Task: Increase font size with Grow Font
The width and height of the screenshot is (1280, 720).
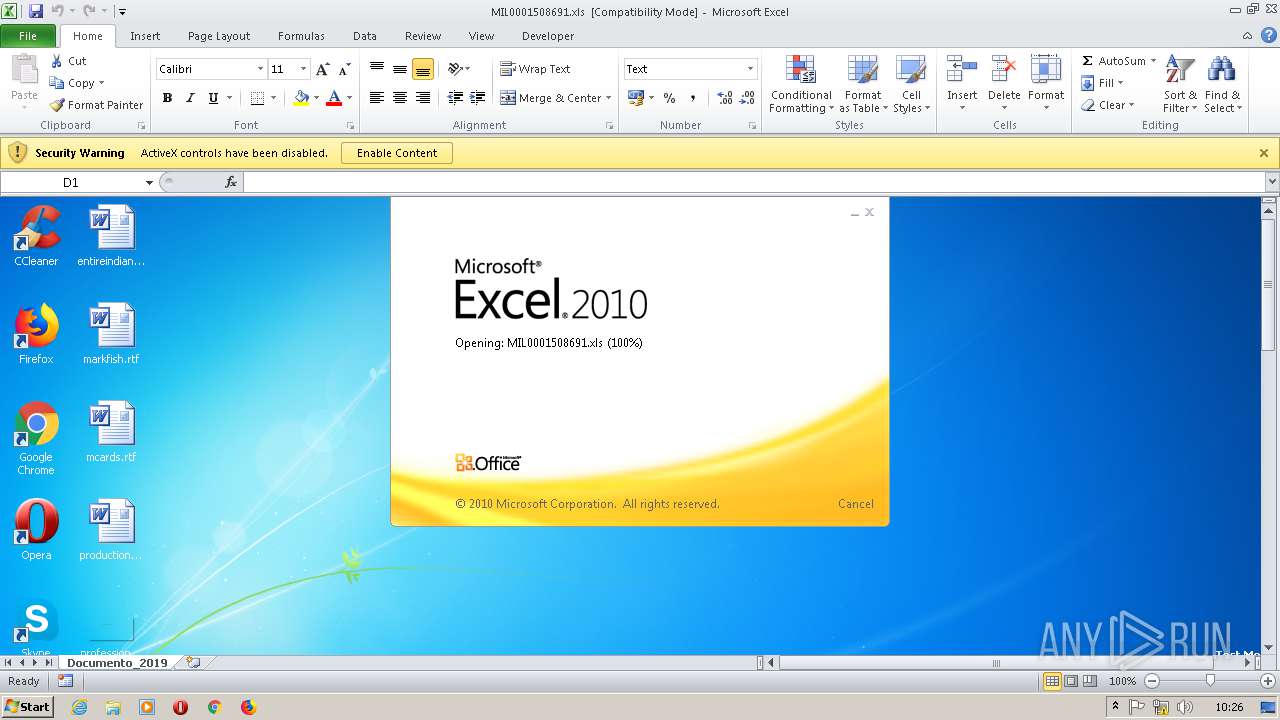Action: pos(322,69)
